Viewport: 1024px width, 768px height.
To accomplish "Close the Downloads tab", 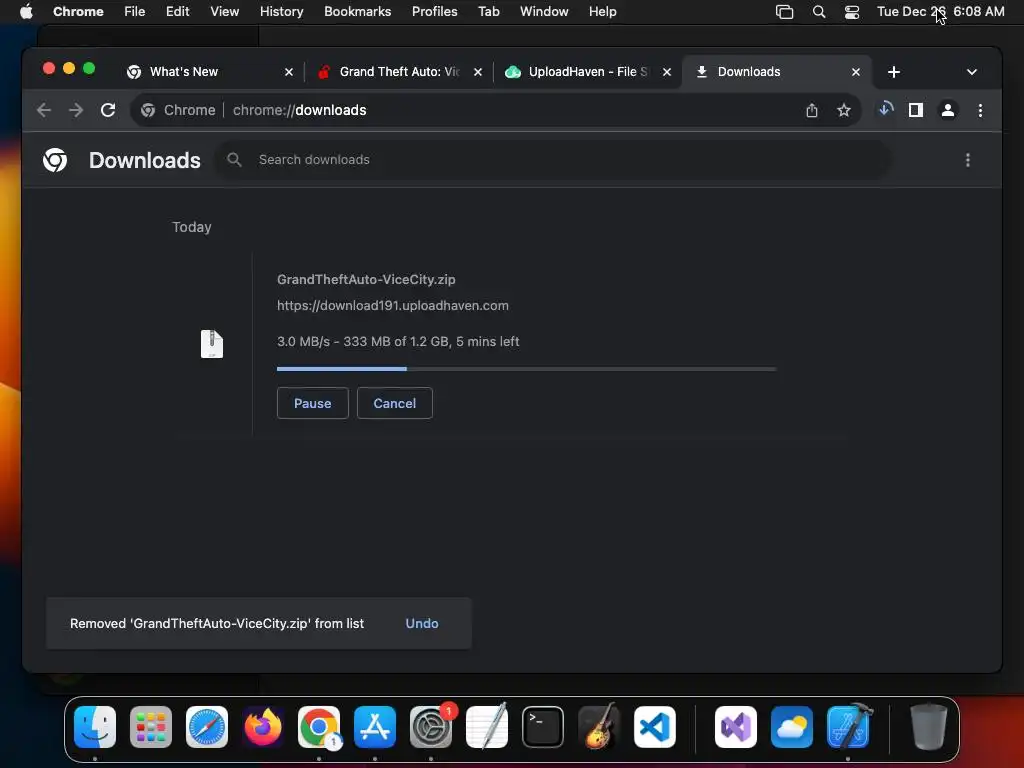I will click(856, 72).
